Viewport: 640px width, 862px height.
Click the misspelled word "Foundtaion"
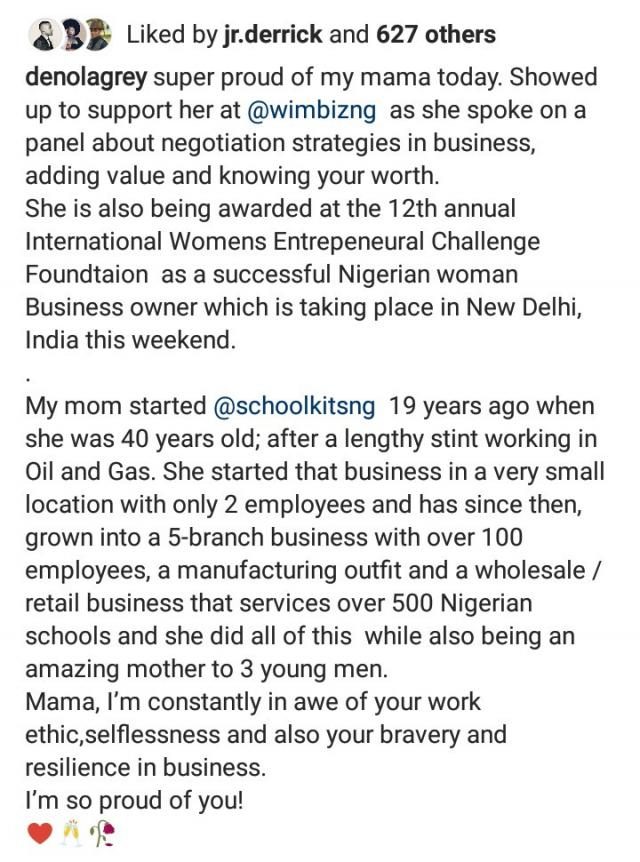87,274
